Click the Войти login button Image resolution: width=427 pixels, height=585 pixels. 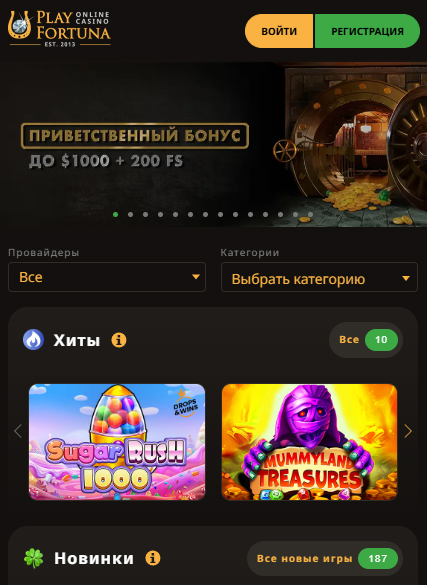pyautogui.click(x=279, y=31)
